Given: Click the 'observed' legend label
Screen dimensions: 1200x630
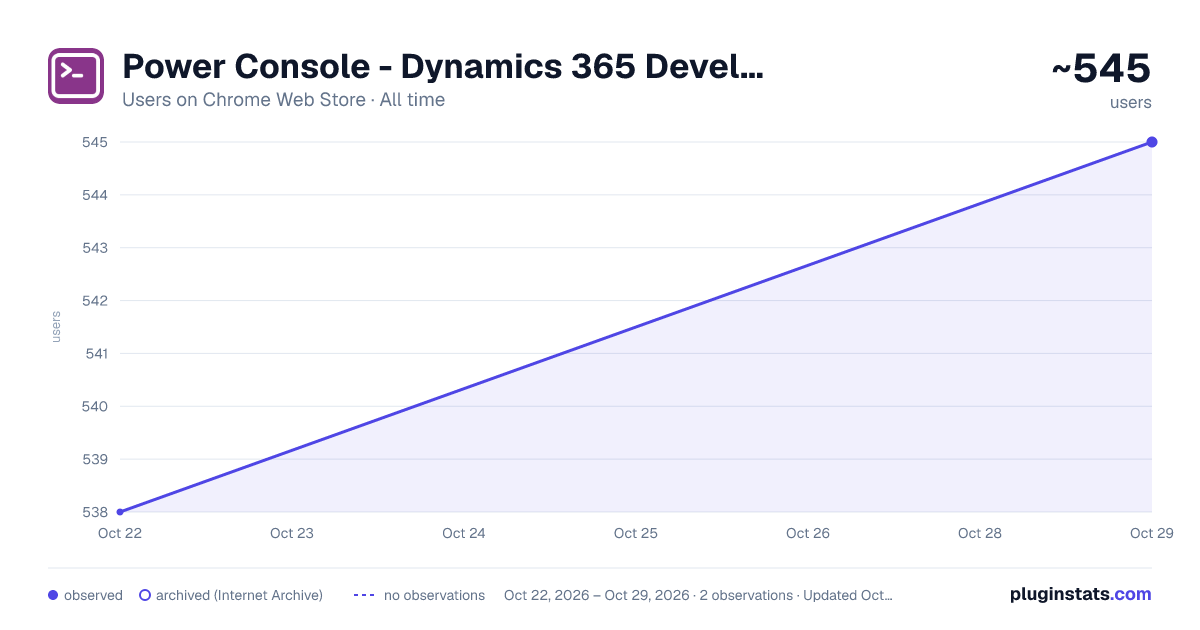Looking at the screenshot, I should click(x=93, y=595).
